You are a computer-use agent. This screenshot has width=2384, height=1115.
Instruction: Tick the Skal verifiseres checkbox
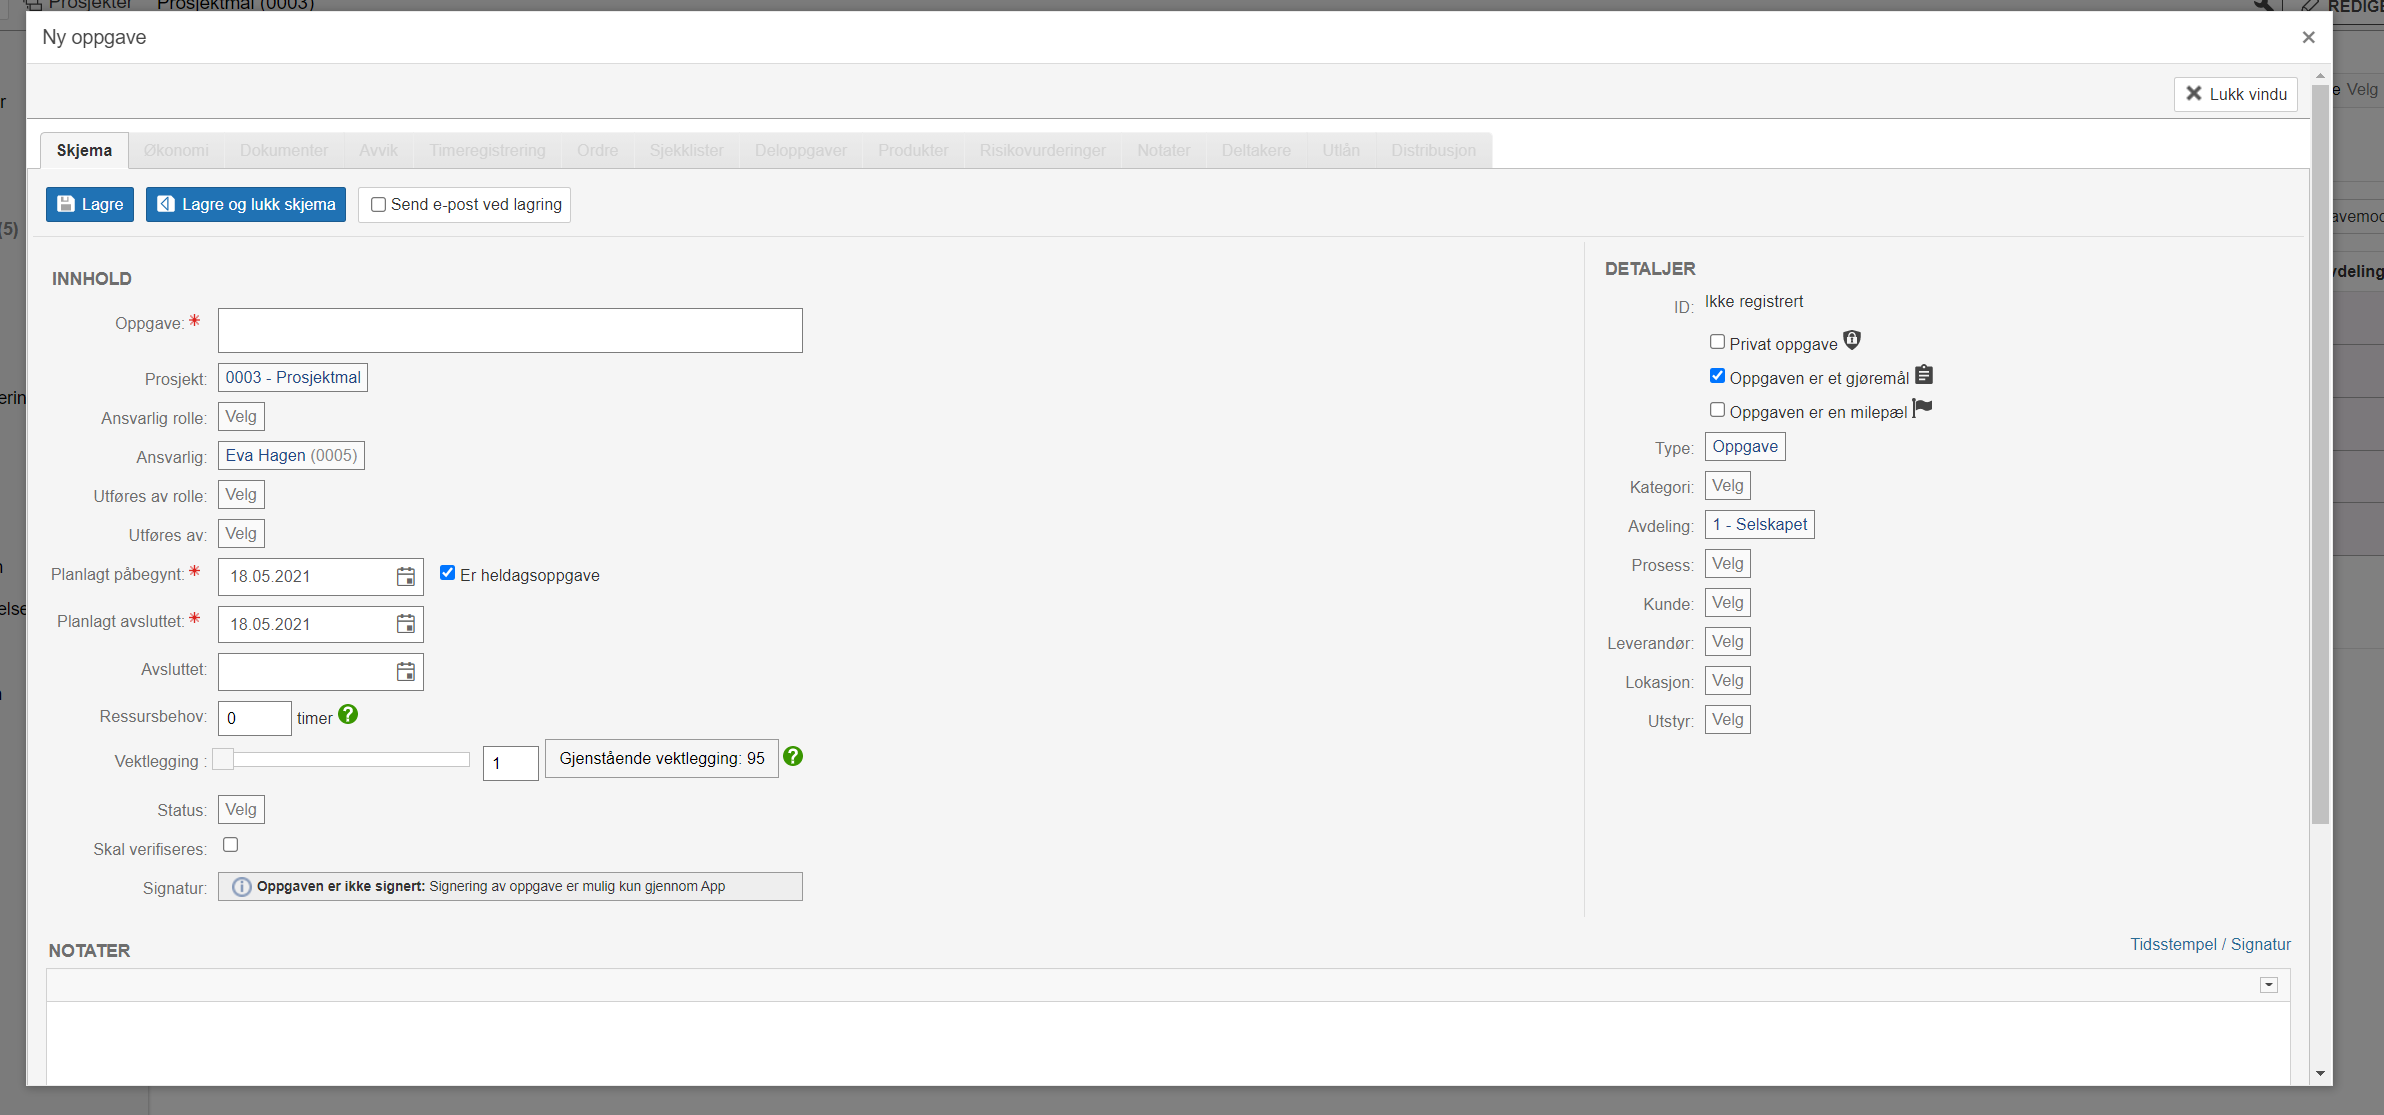pos(231,845)
